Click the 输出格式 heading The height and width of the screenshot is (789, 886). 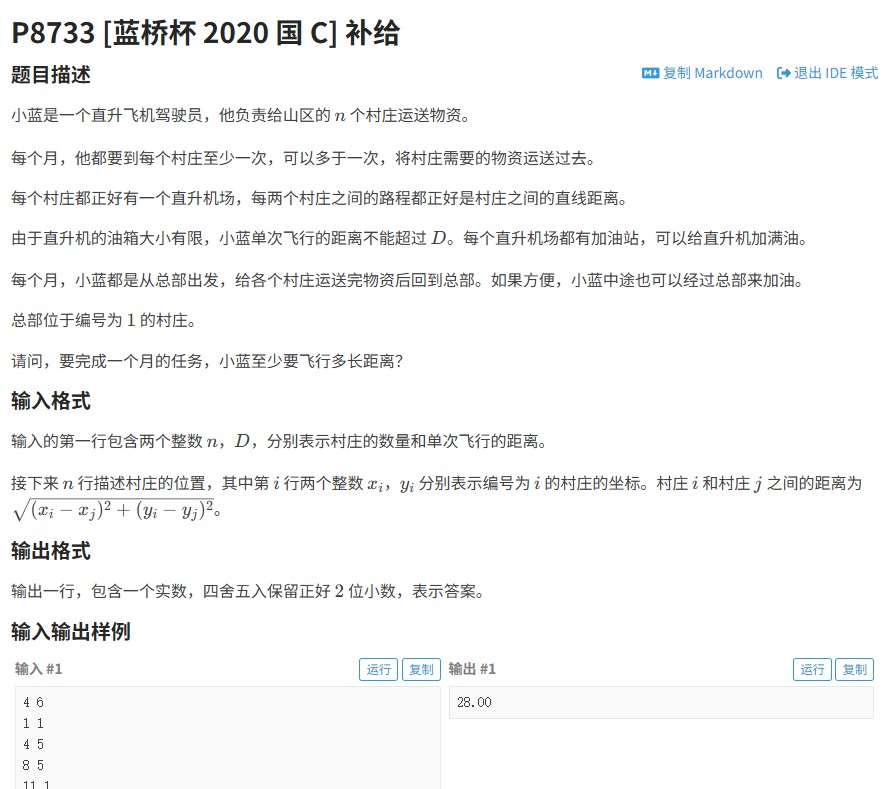coord(51,551)
